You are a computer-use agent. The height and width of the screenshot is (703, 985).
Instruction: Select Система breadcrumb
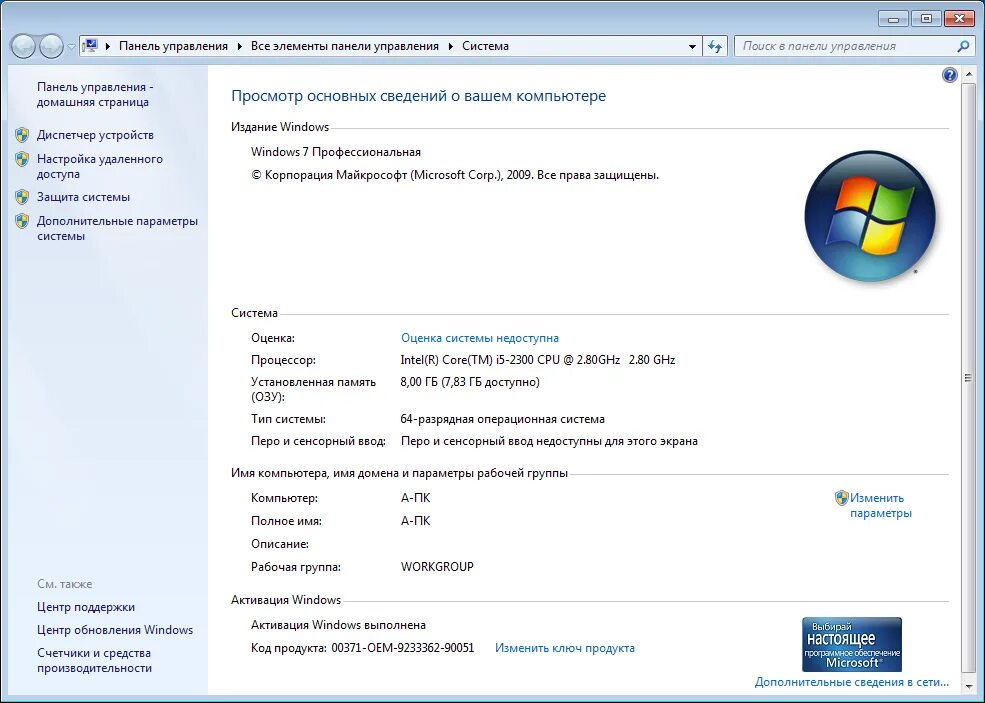click(x=486, y=46)
